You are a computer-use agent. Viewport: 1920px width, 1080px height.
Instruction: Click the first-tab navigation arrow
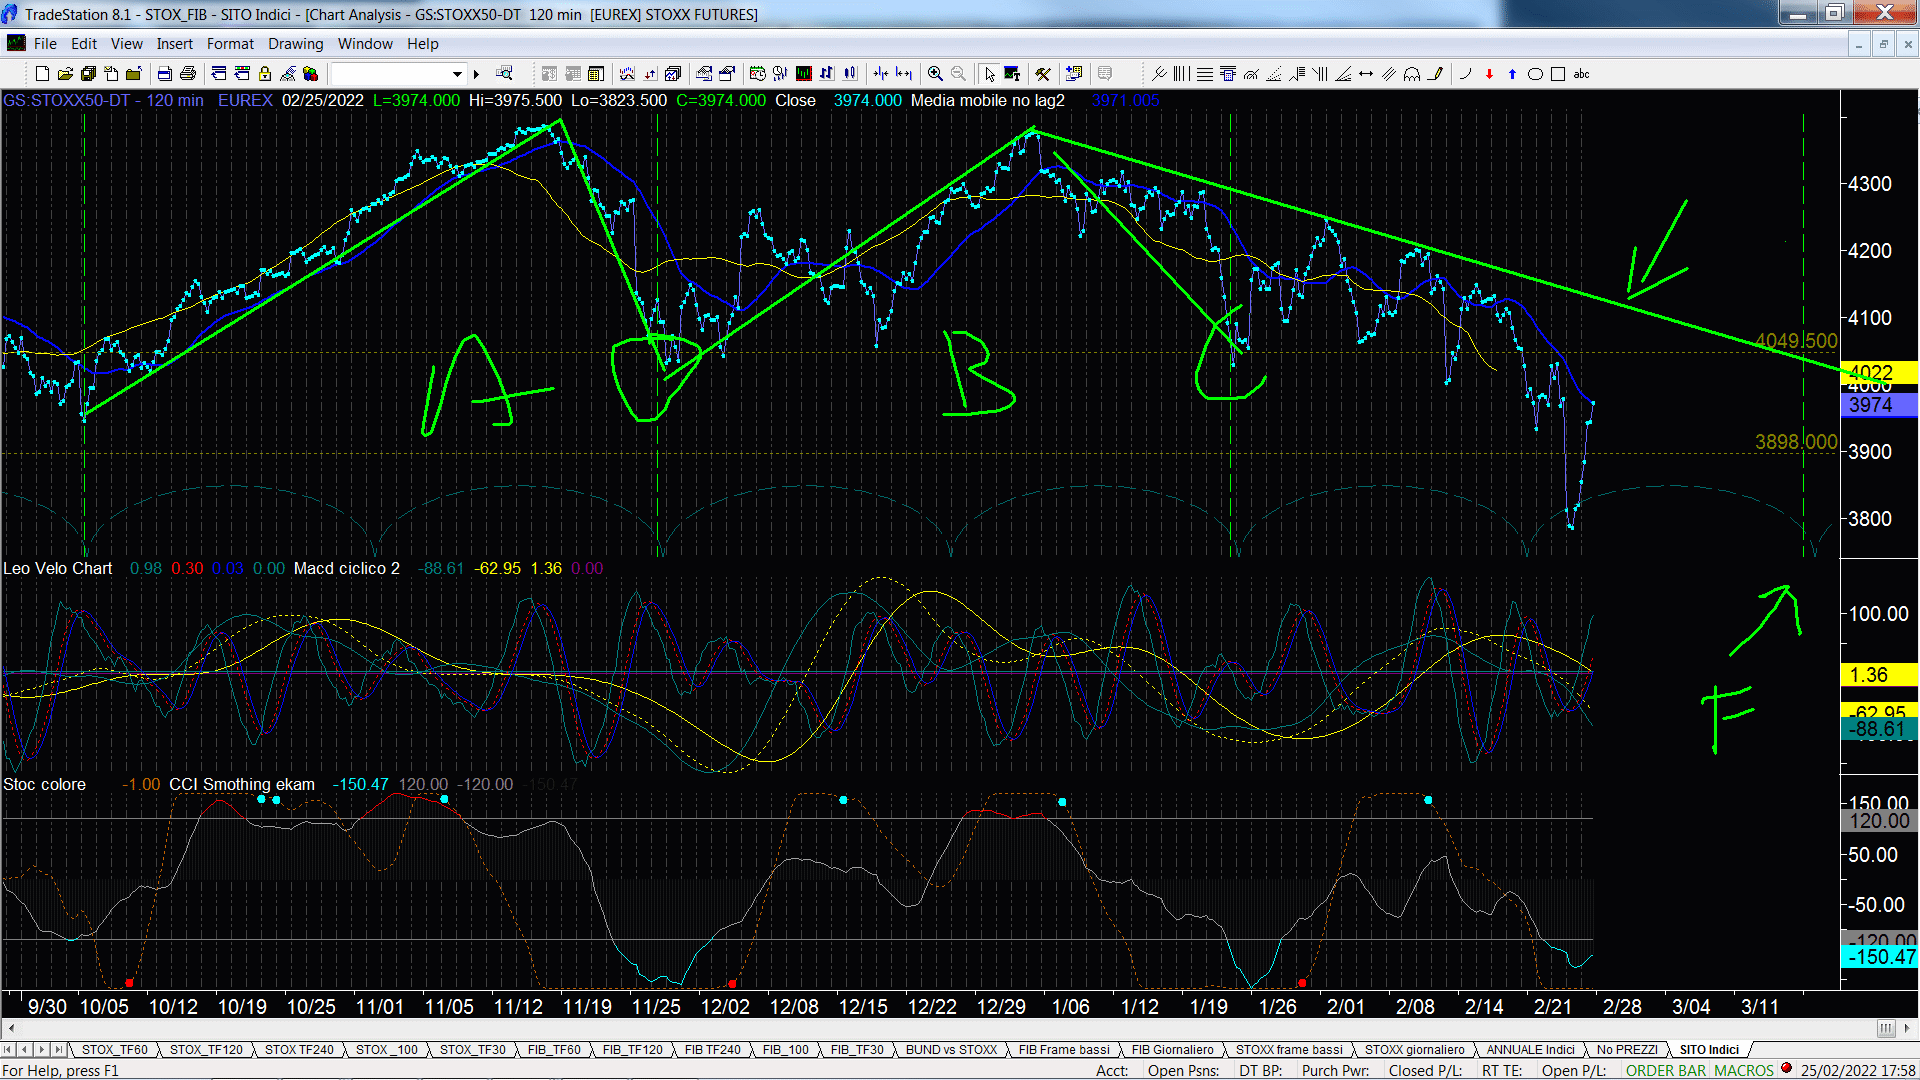[x=8, y=1049]
